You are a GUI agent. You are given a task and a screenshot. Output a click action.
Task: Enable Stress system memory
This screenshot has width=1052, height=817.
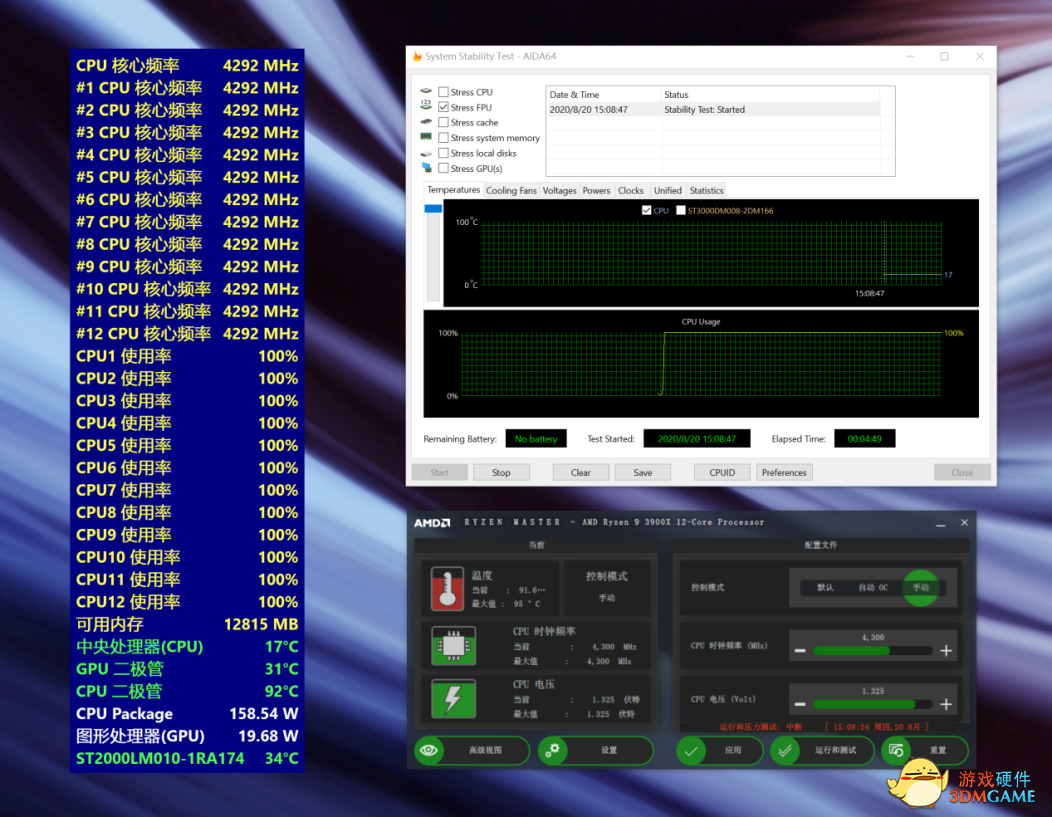coord(443,138)
